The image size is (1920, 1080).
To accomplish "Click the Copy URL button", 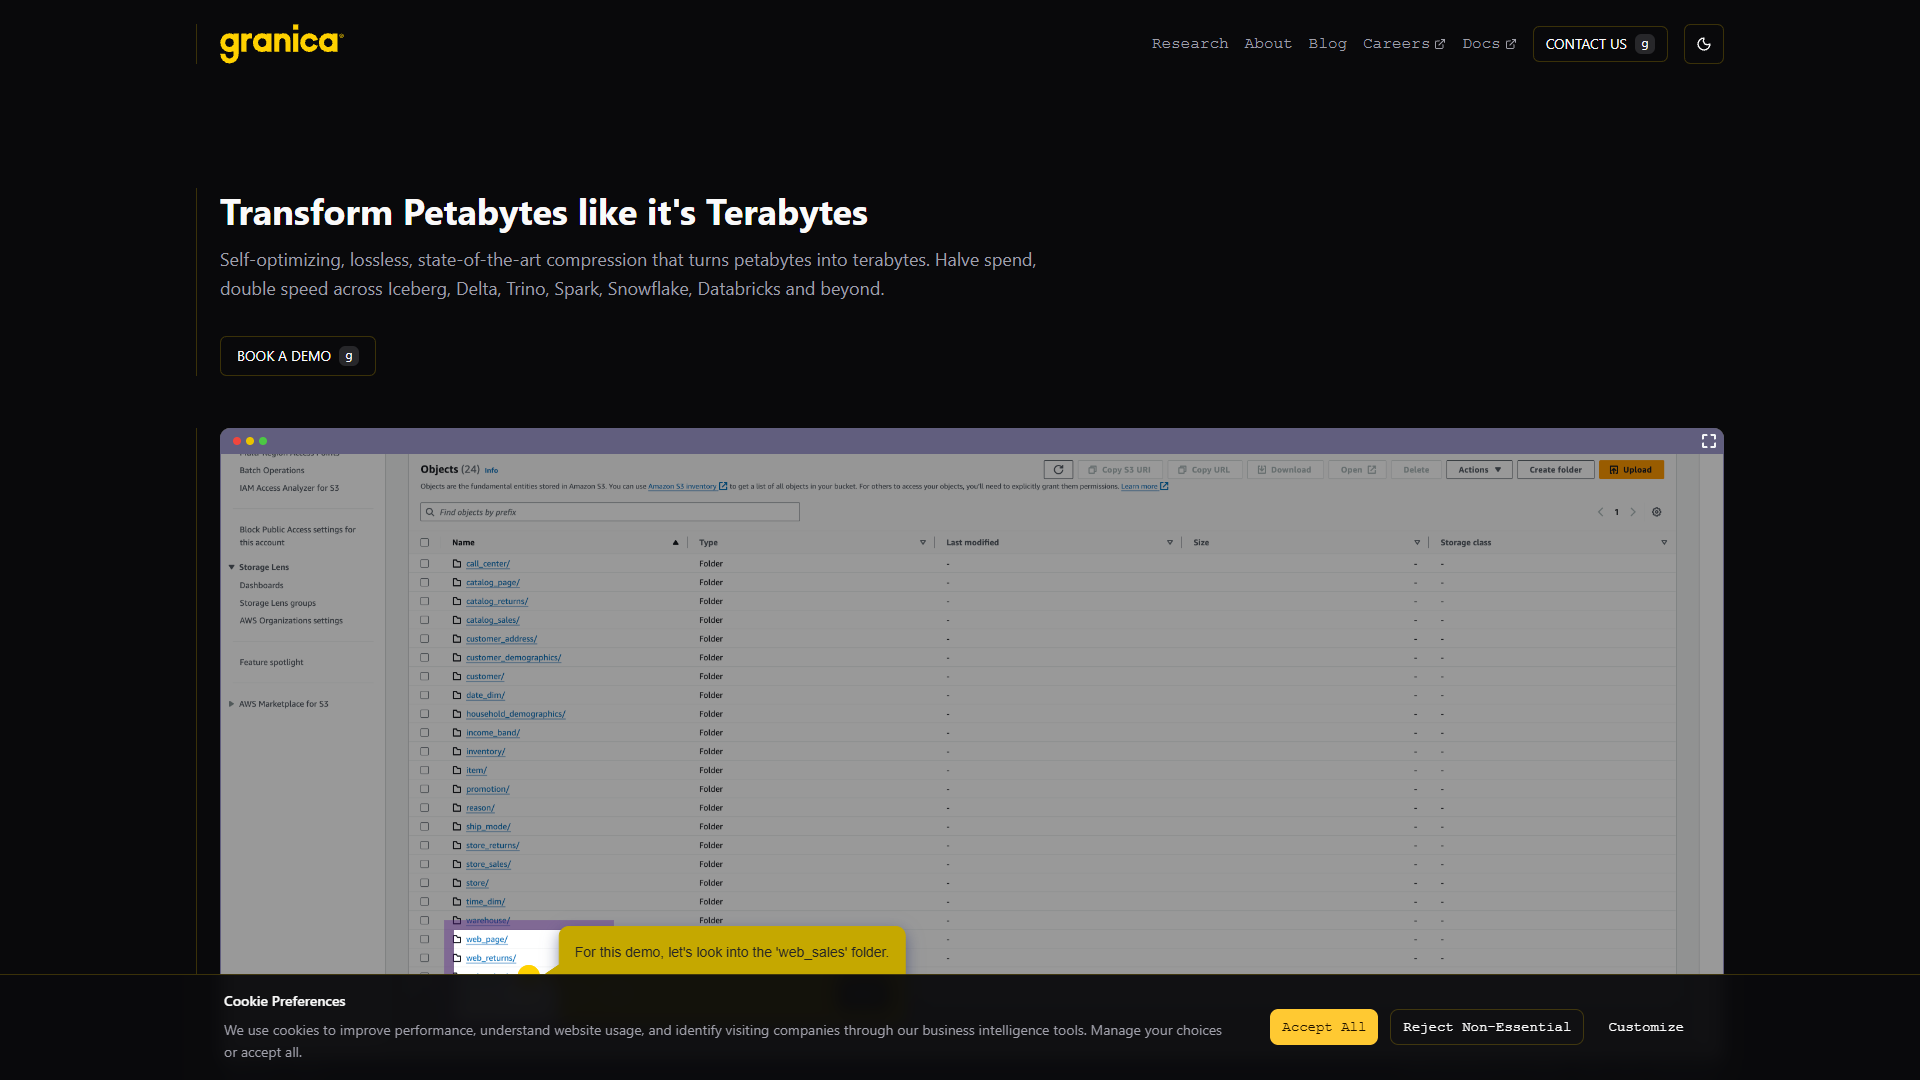I will coord(1204,470).
